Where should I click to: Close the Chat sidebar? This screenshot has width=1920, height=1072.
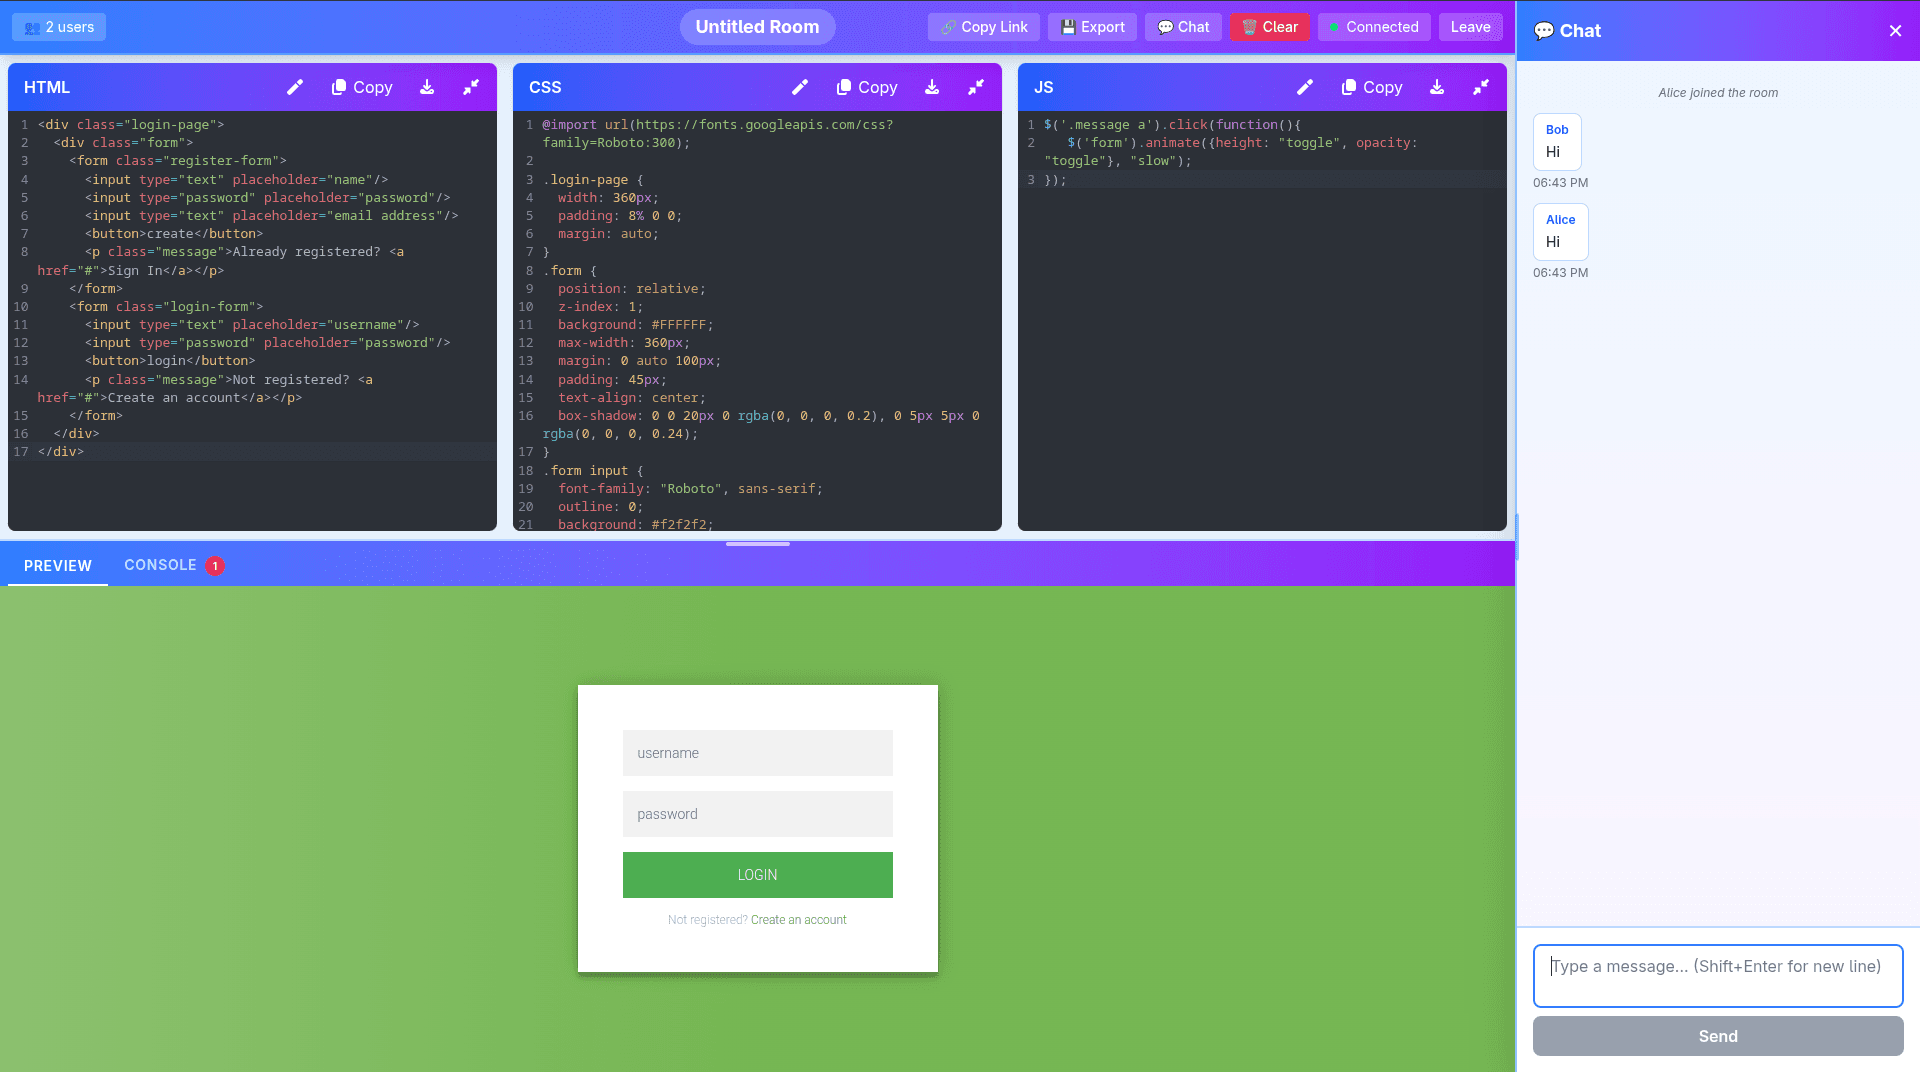pos(1895,31)
